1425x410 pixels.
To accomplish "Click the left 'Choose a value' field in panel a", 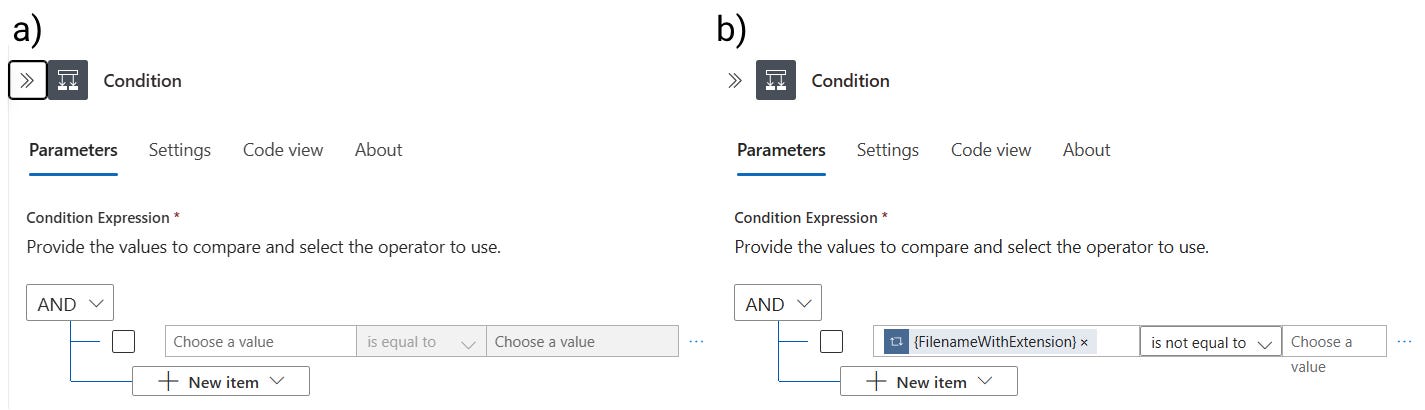I will tap(260, 342).
